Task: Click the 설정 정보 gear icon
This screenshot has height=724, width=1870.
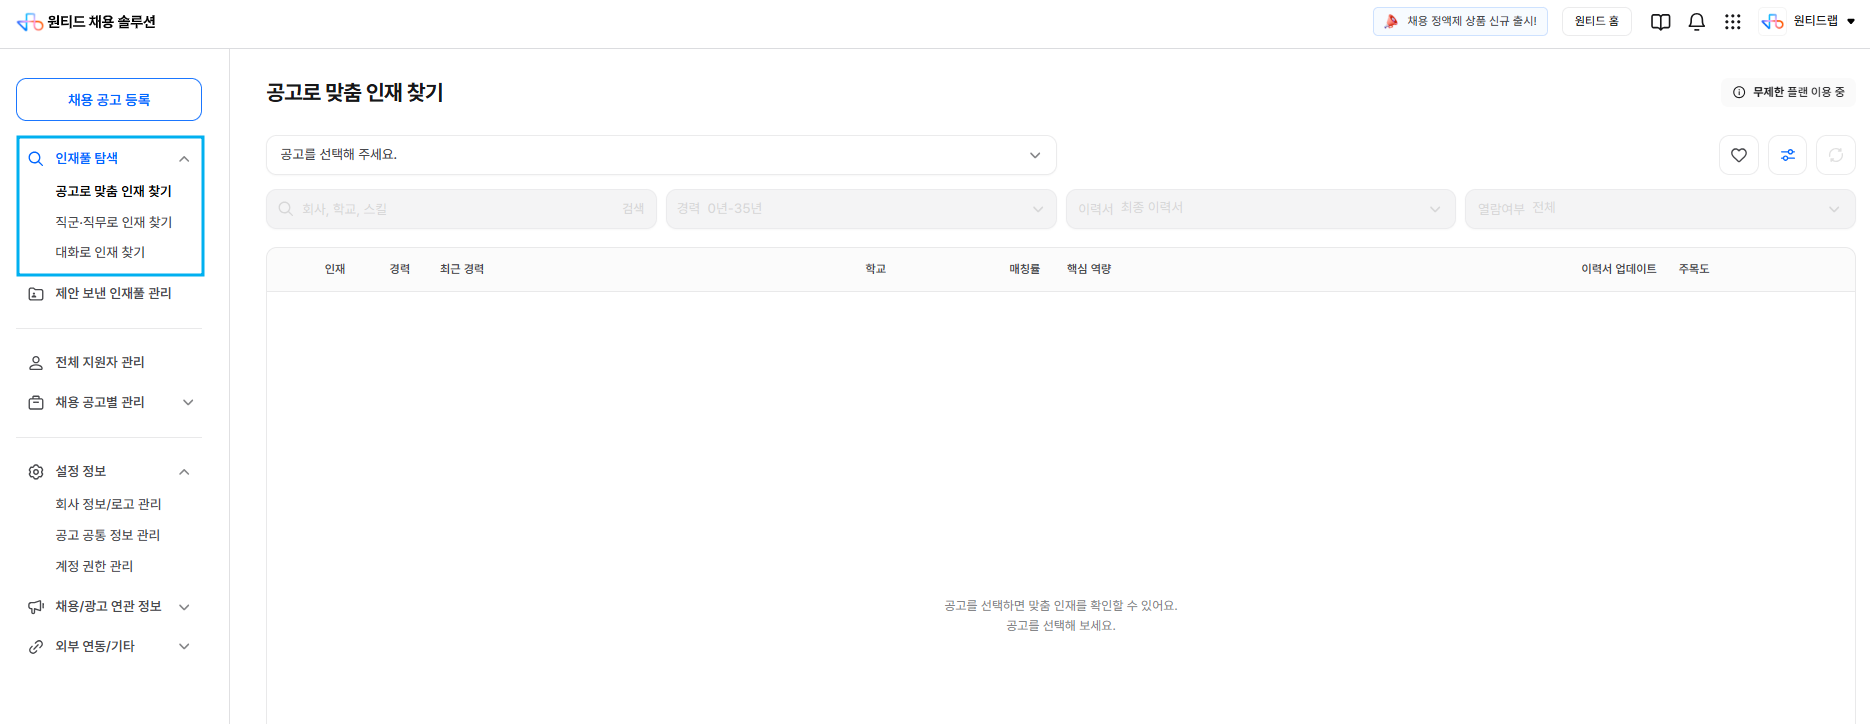Action: click(36, 472)
